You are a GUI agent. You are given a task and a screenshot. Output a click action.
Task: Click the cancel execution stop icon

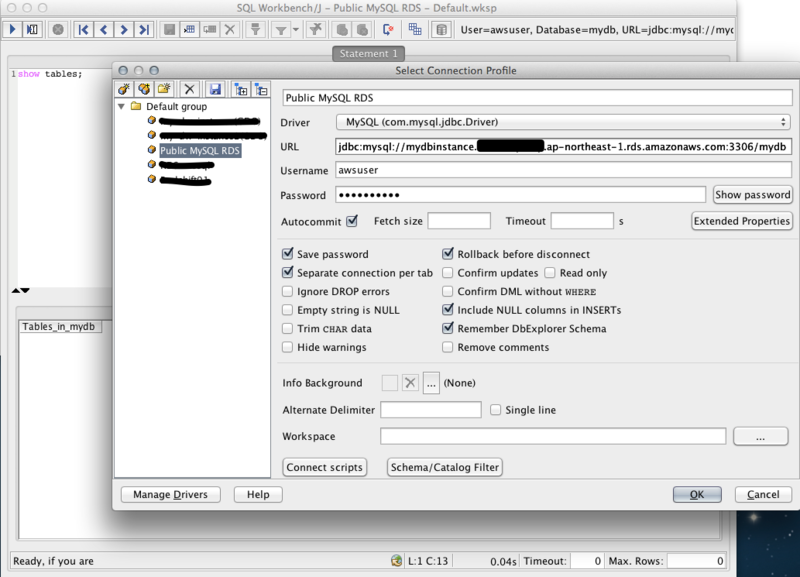tap(58, 30)
